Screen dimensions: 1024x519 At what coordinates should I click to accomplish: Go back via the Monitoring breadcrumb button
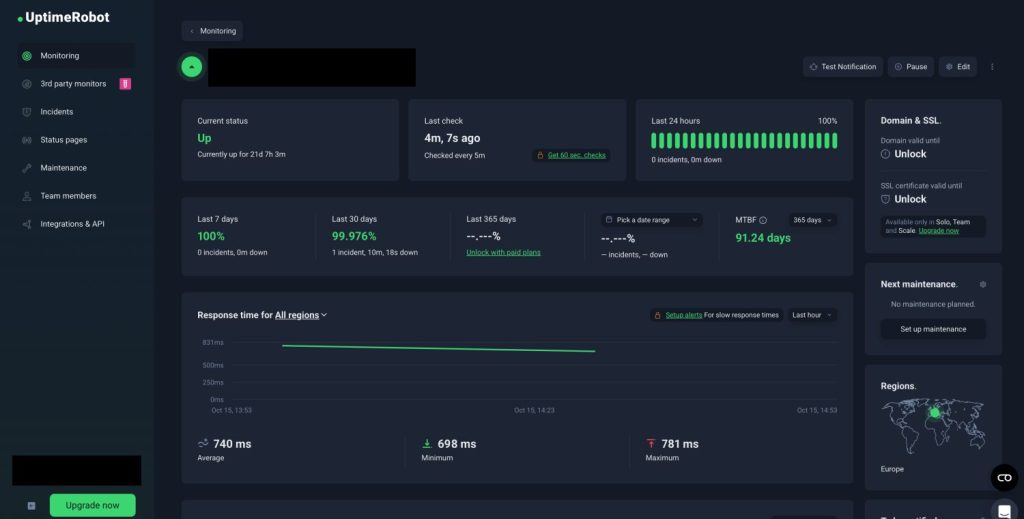[x=212, y=31]
